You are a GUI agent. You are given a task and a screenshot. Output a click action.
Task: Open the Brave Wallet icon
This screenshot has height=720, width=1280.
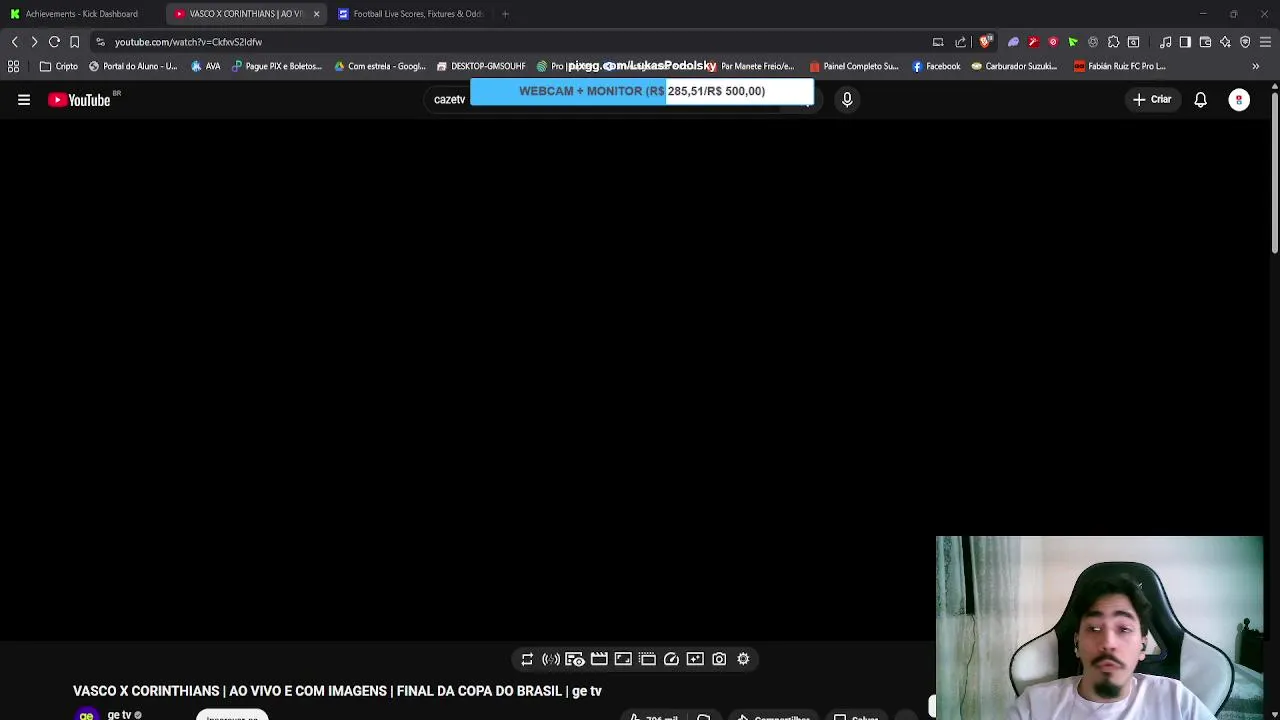1205,42
